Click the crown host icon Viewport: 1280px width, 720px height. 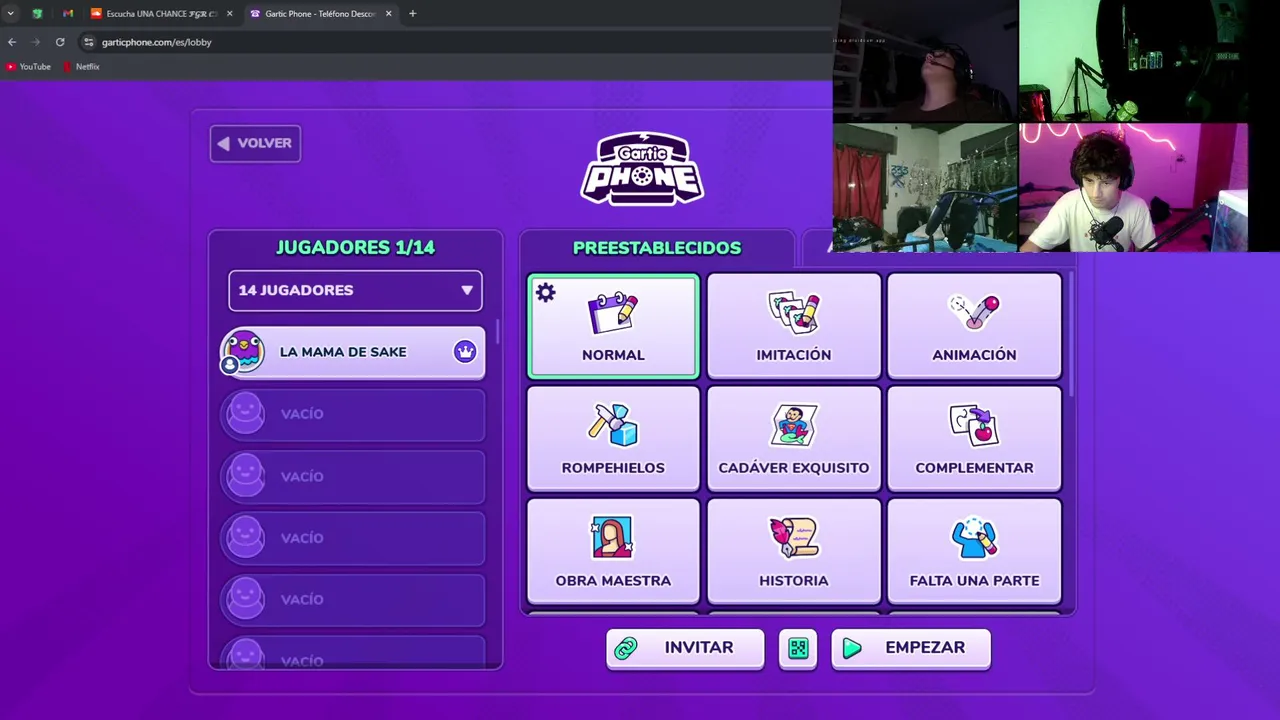465,351
